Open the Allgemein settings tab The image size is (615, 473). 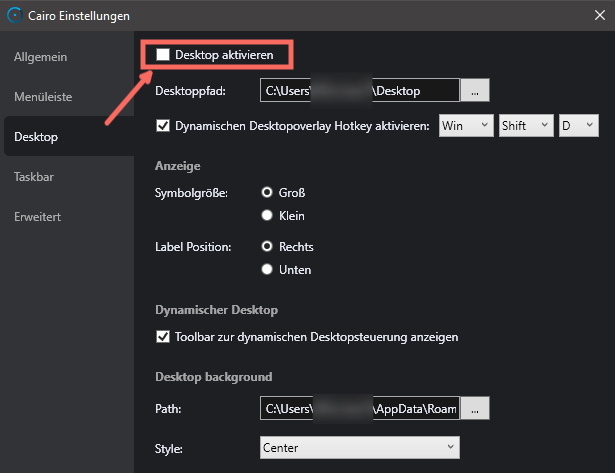[40, 57]
